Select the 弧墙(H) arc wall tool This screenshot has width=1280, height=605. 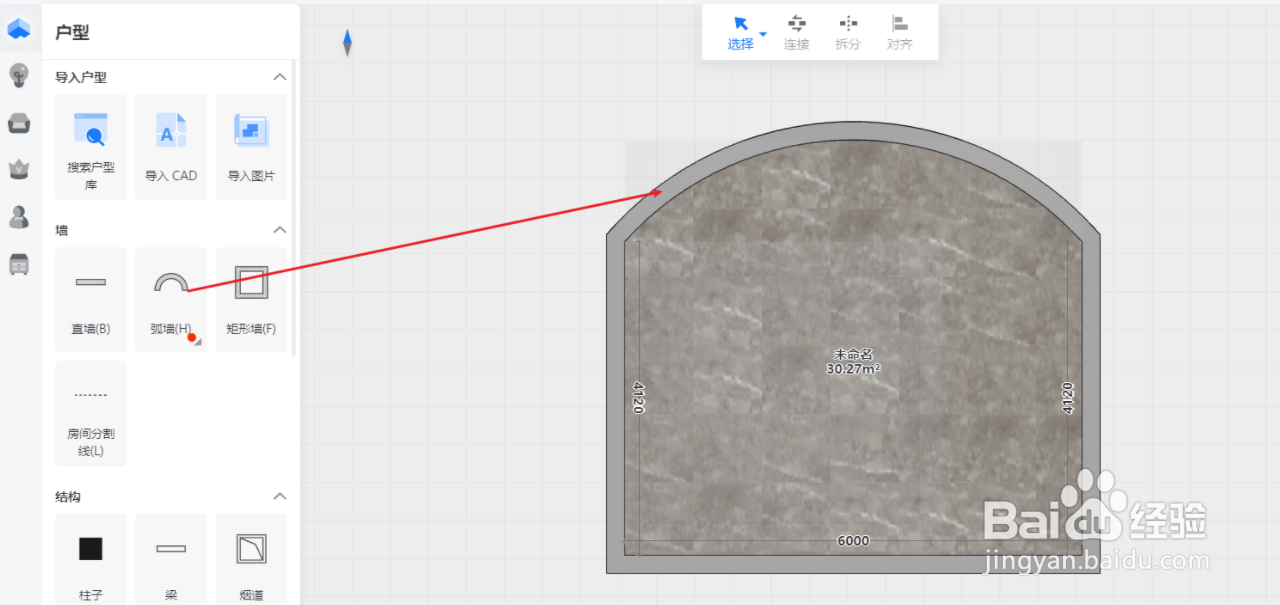tap(171, 299)
